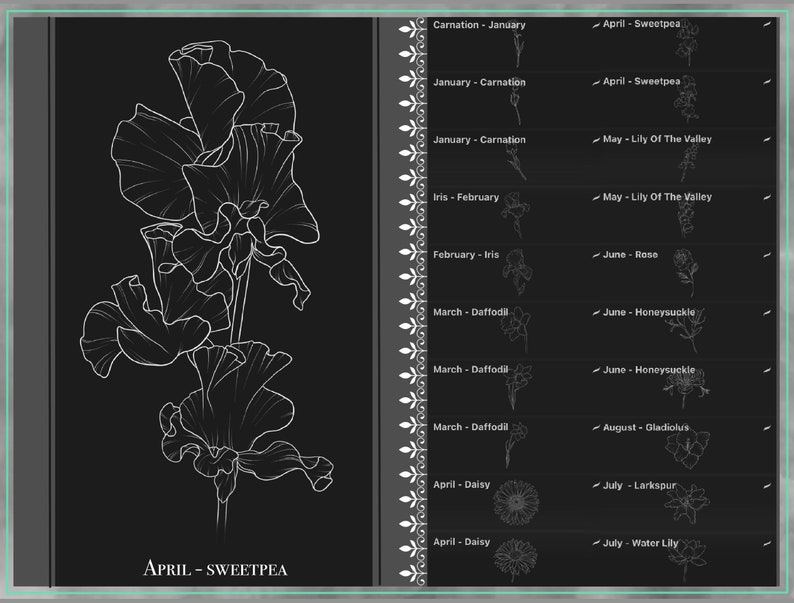Open the July - Larkspur flower preview
This screenshot has width=794, height=603.
coord(687,503)
